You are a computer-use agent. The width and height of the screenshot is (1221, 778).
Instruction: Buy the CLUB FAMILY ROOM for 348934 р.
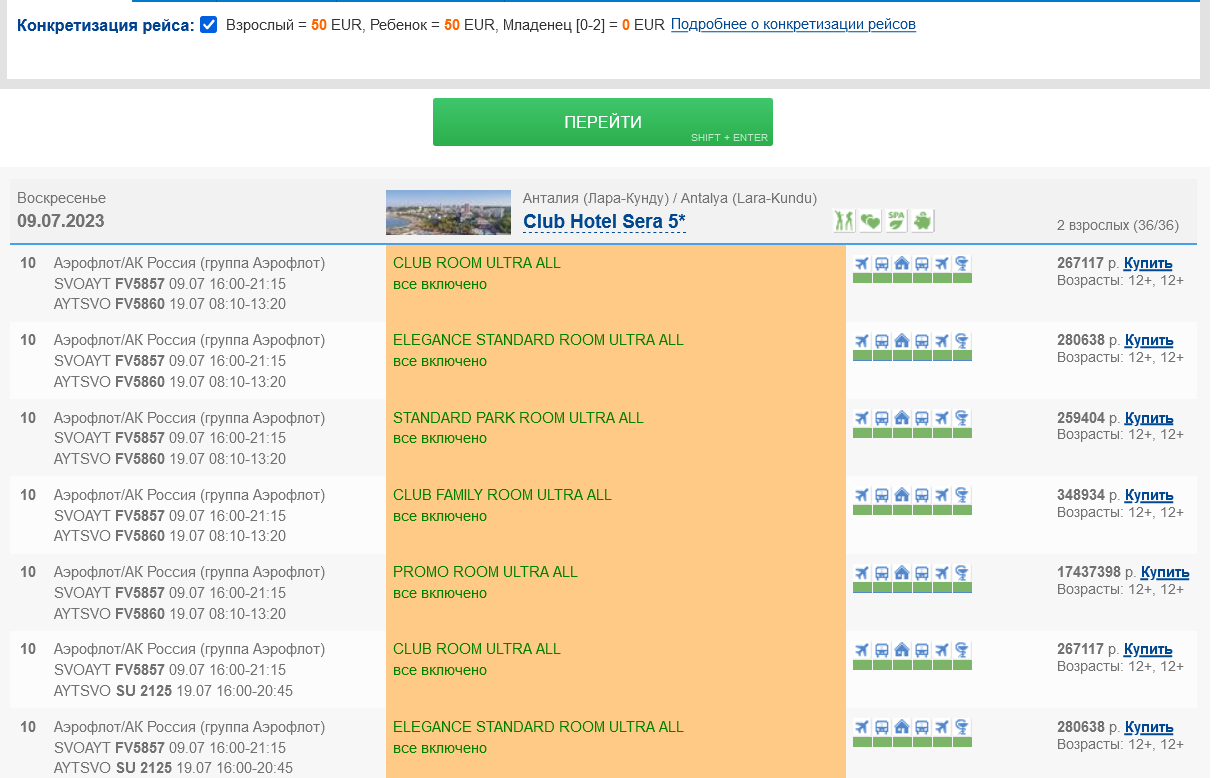point(1149,495)
